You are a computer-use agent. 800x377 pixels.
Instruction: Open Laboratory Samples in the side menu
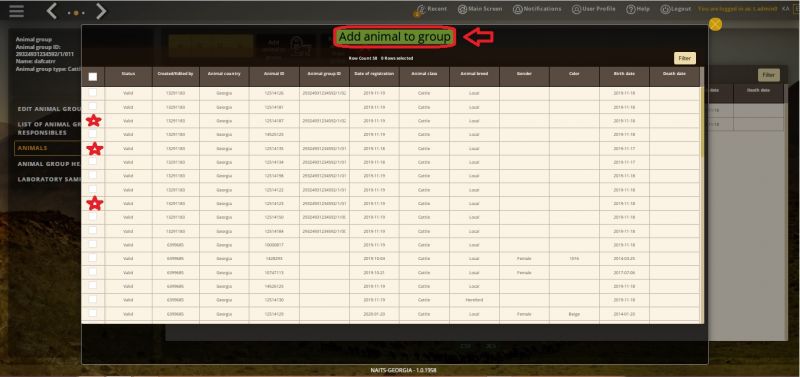[x=49, y=179]
